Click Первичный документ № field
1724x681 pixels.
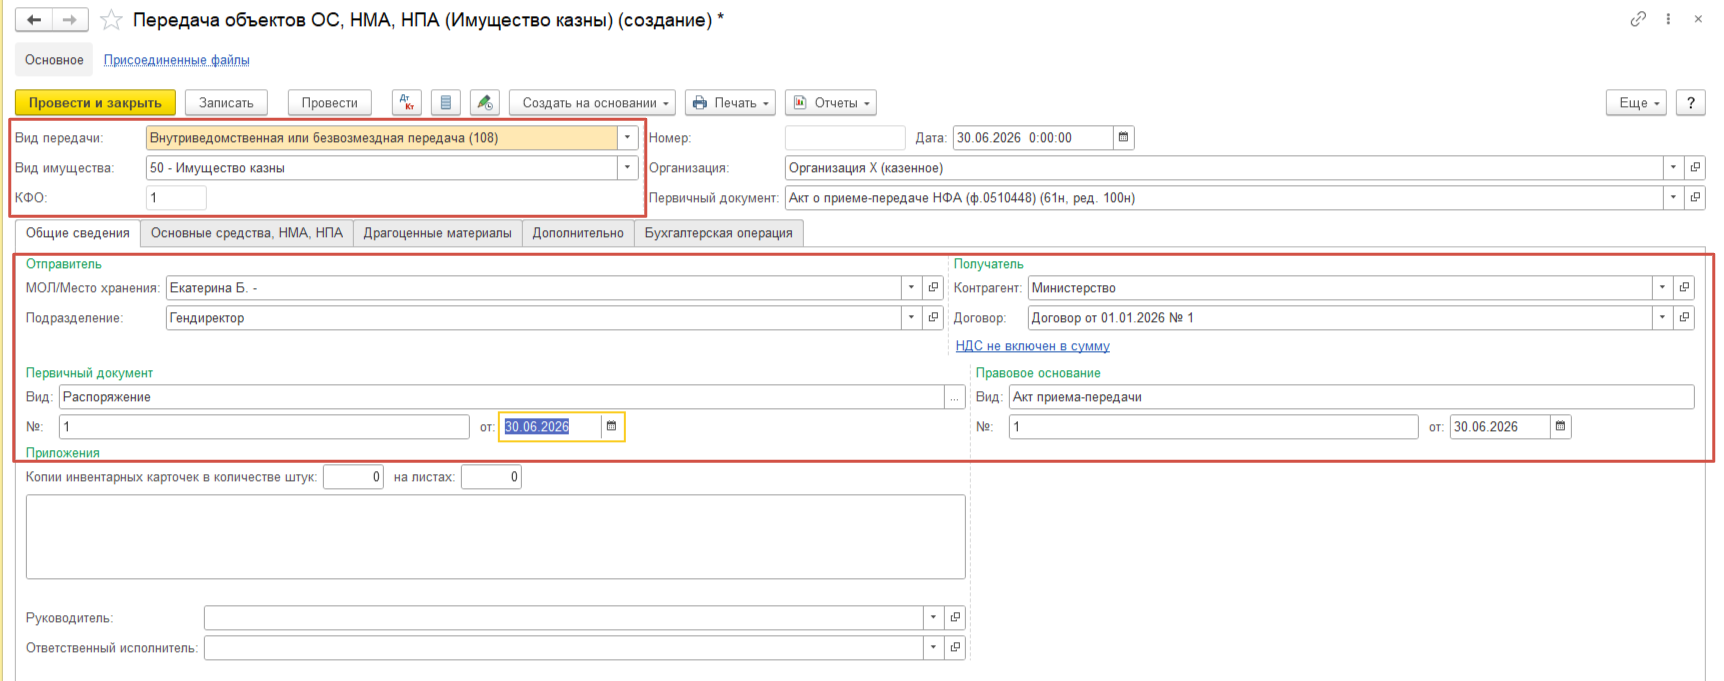(264, 427)
